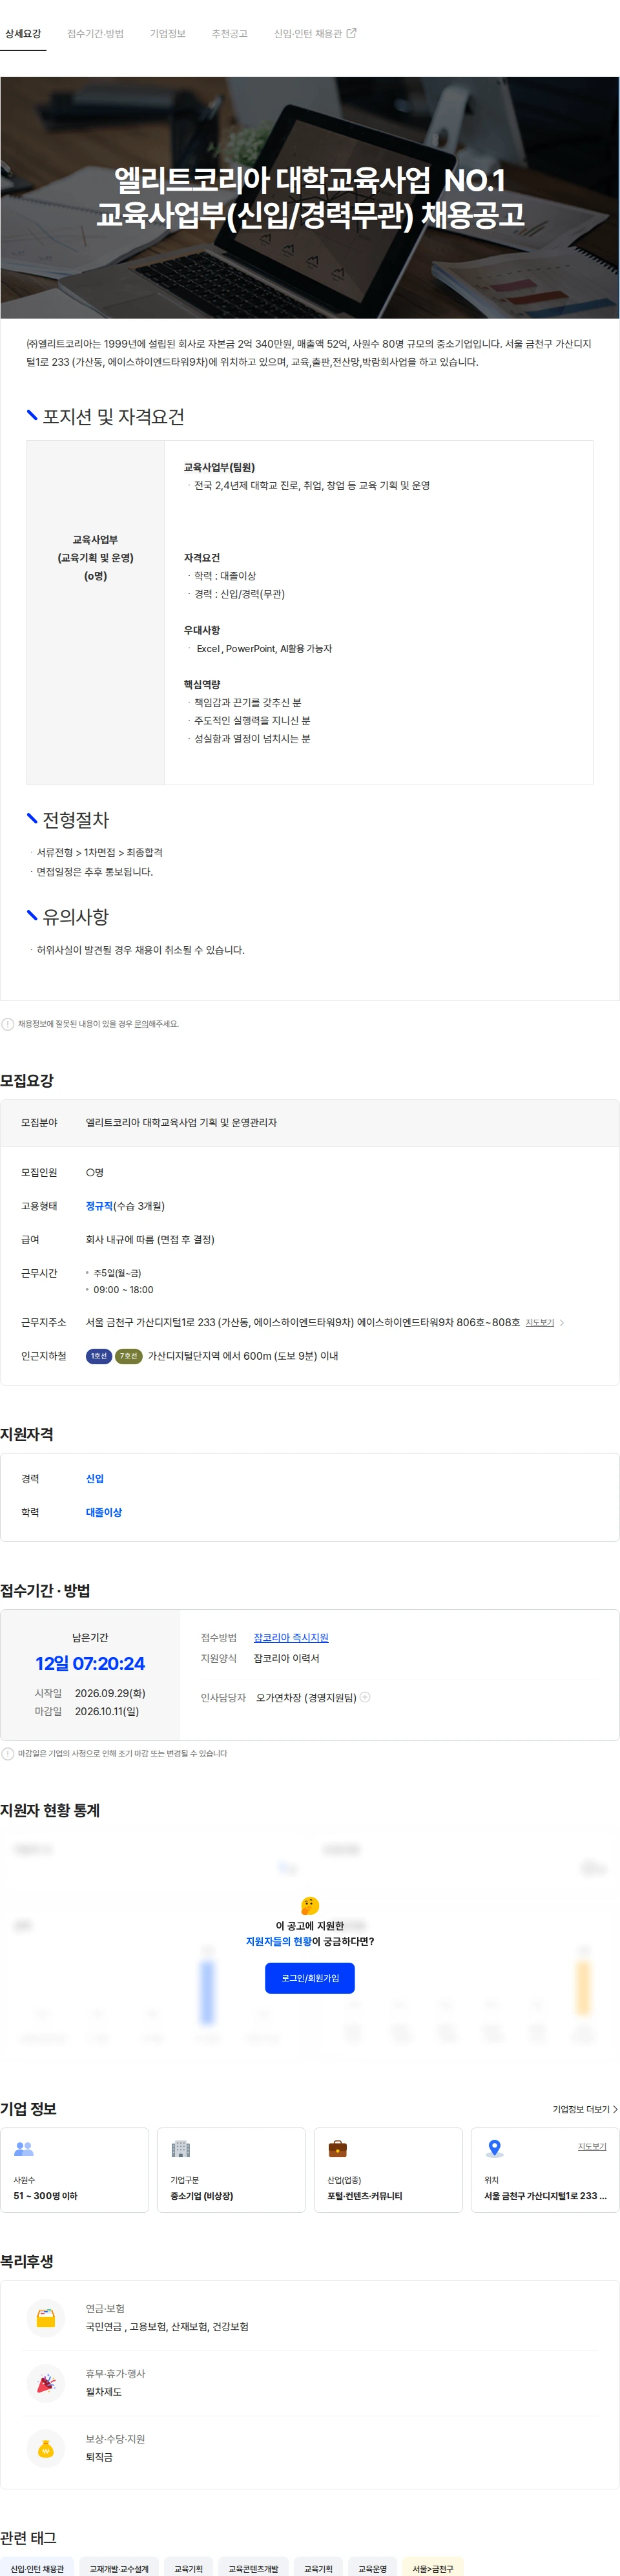The width and height of the screenshot is (620, 2576).
Task: Open the 잡코리아 즉시지원 link
Action: pos(291,1637)
